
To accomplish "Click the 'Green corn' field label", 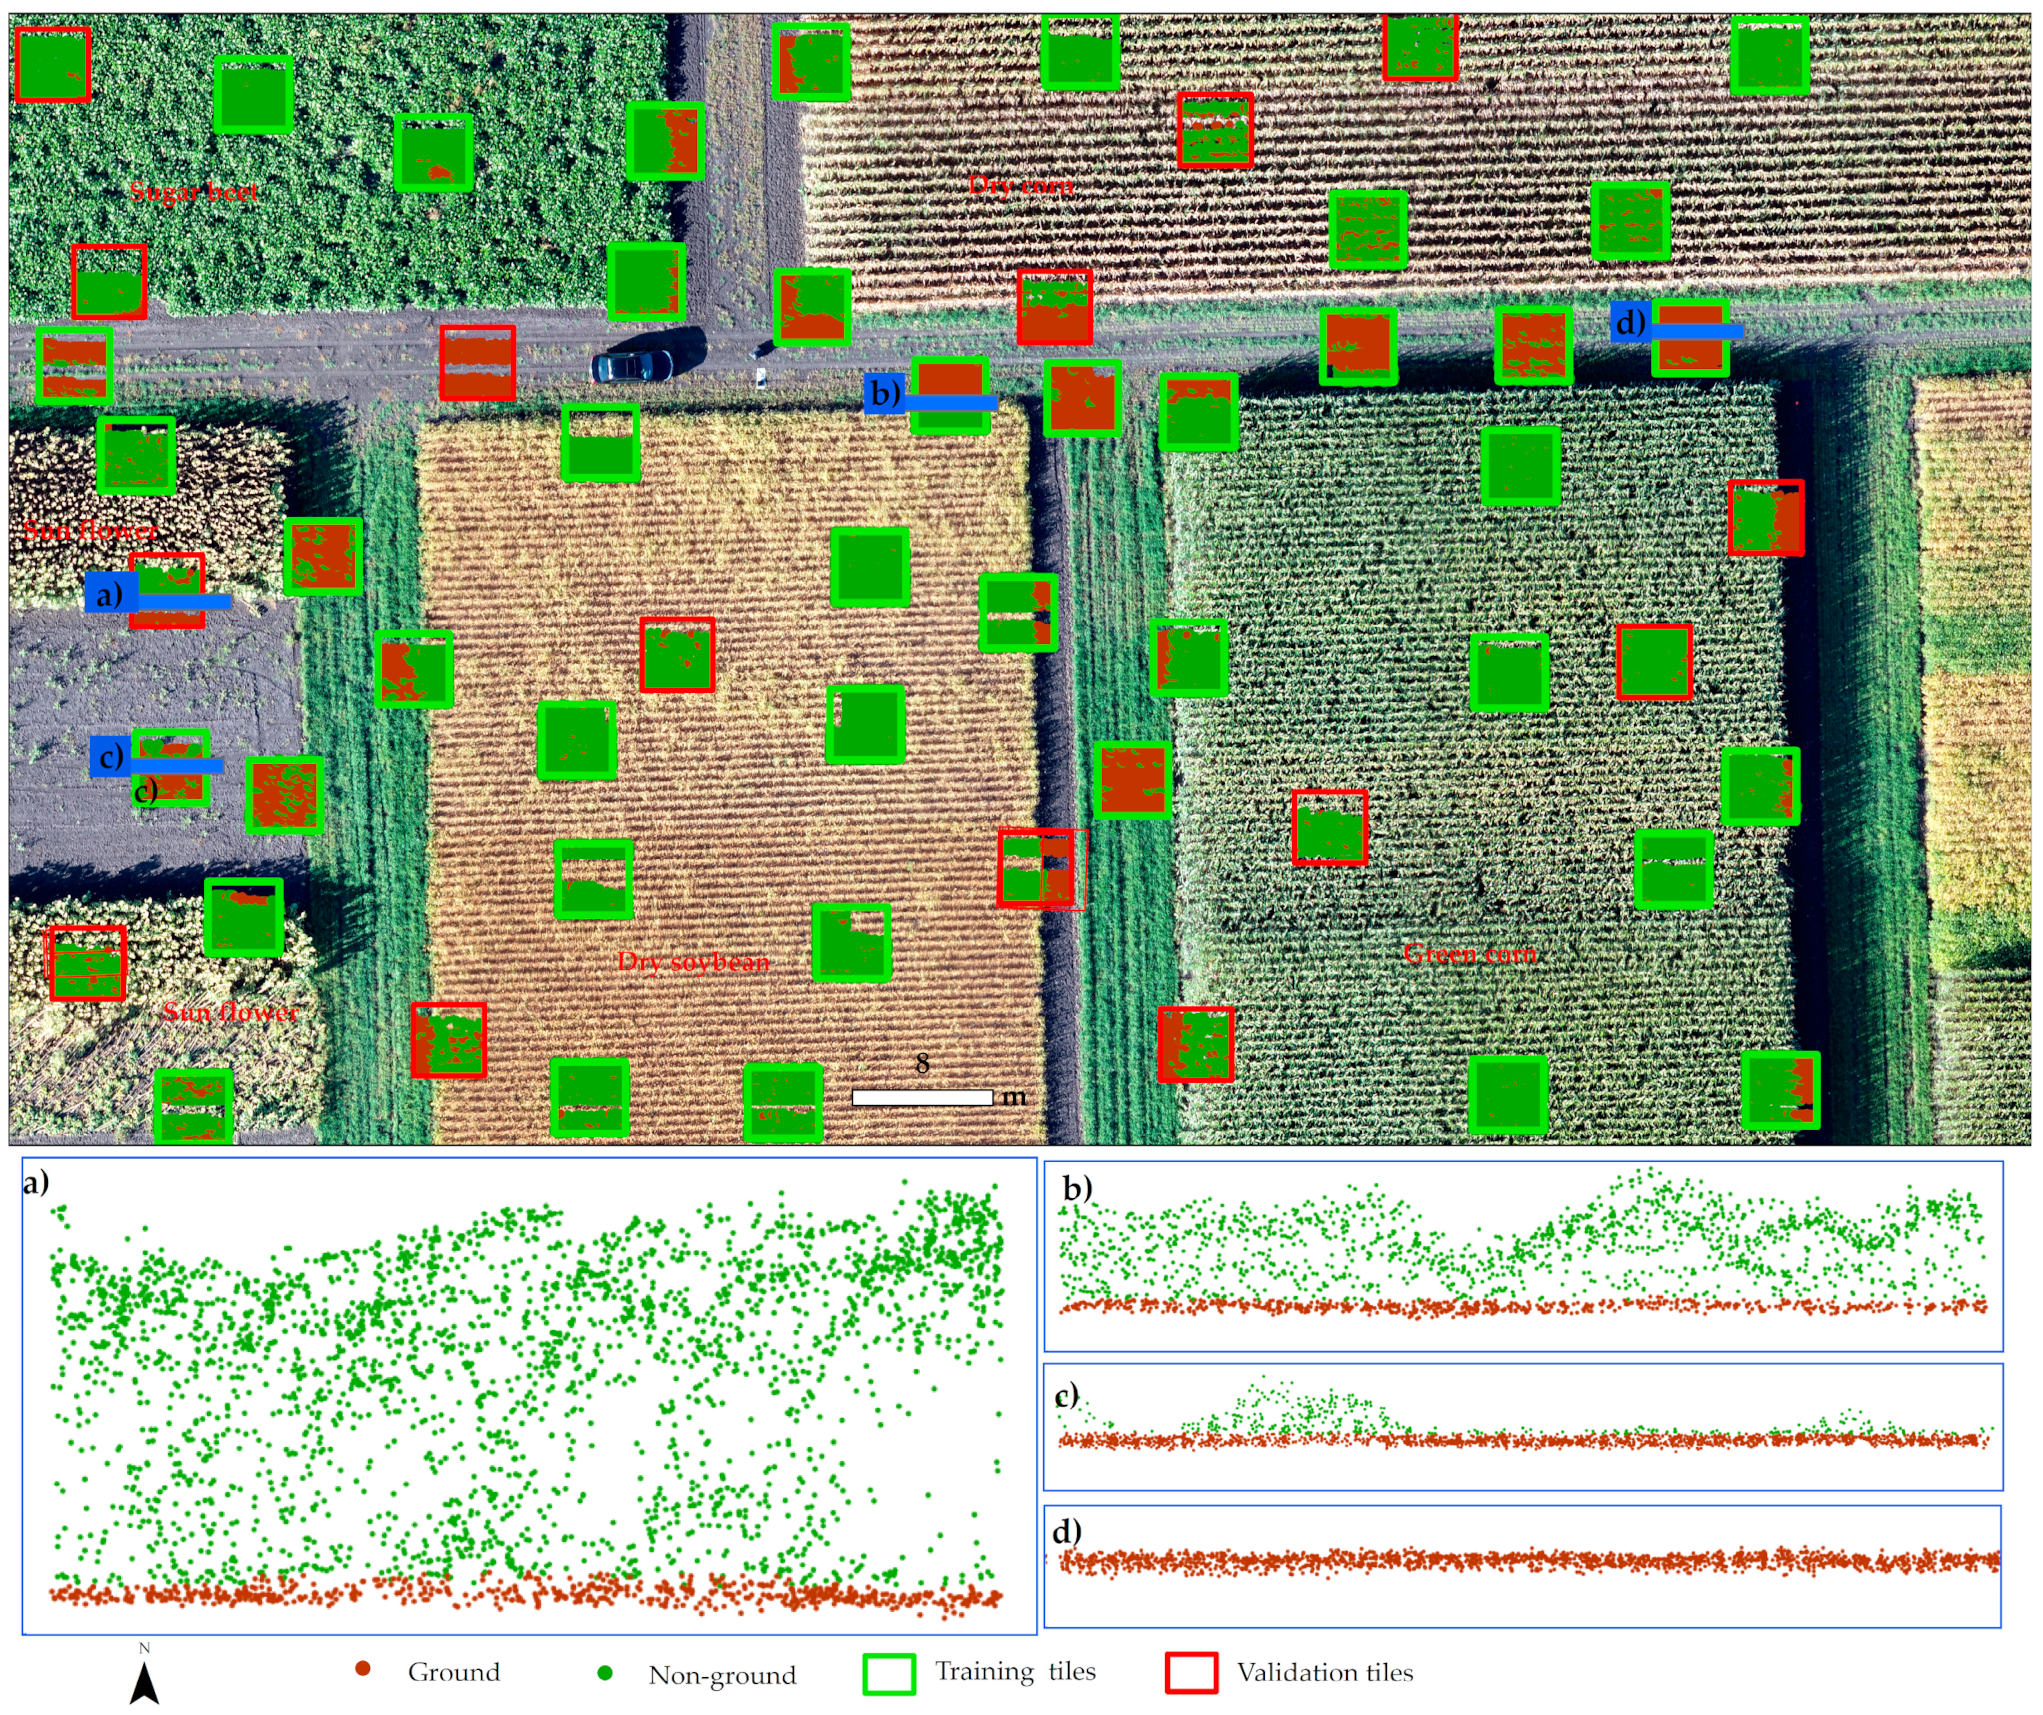I will coord(1470,953).
